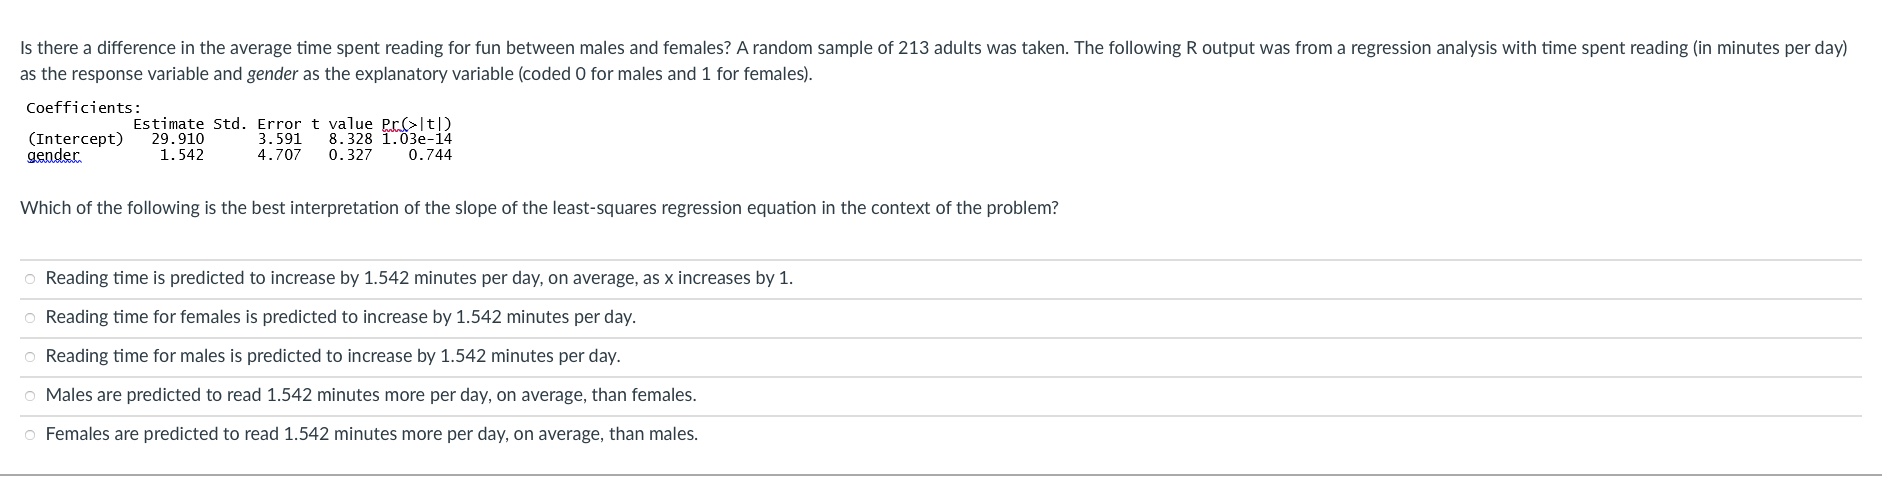The height and width of the screenshot is (478, 1882).
Task: Click the '(Intercept)' row label
Action: click(76, 139)
